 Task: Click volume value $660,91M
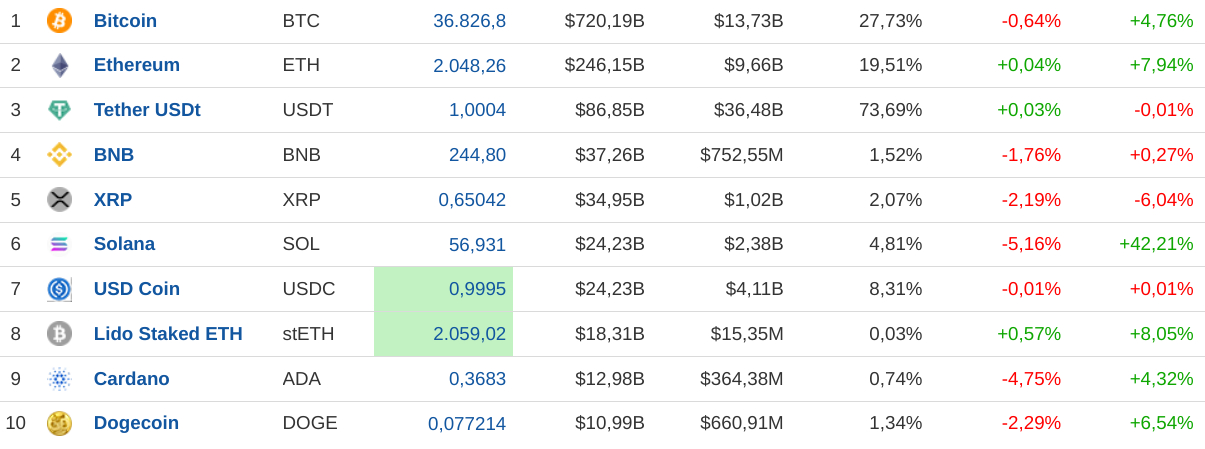click(x=742, y=423)
